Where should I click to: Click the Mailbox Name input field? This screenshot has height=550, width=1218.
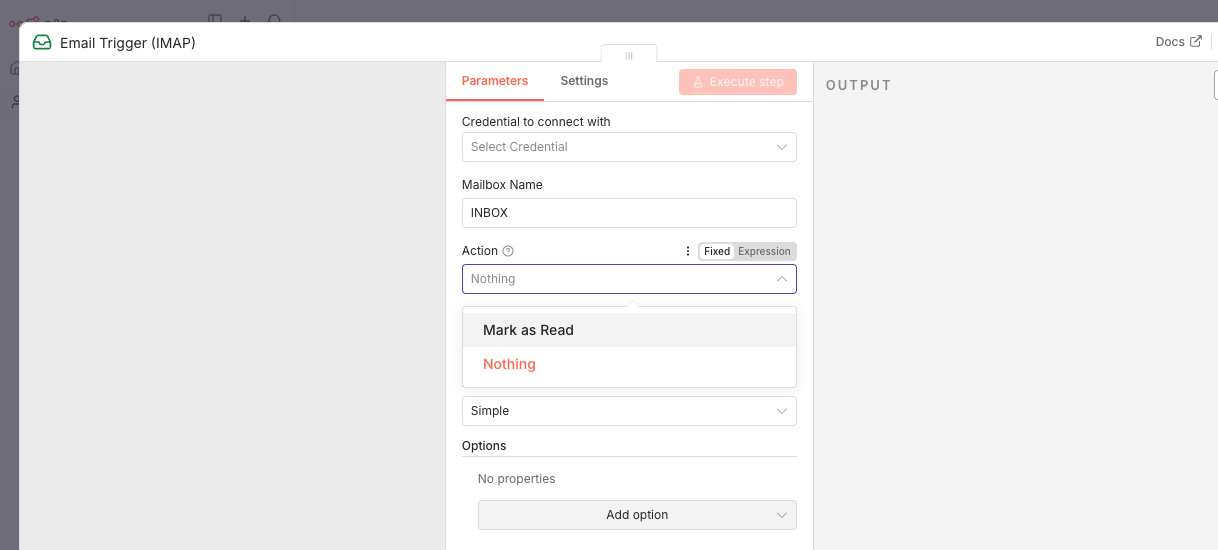629,213
